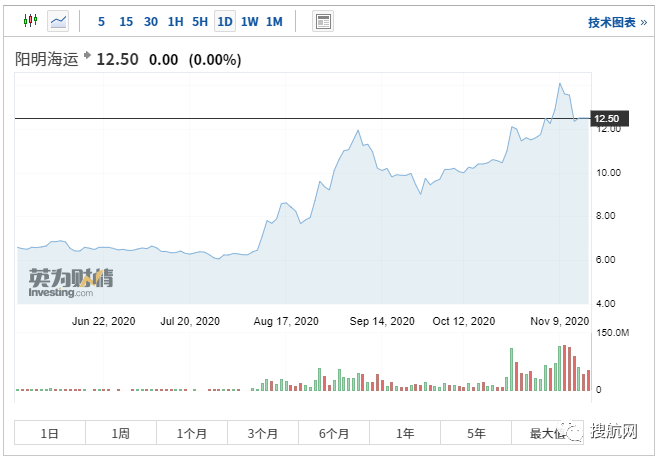Screen dimensions: 658x460
Task: Show the 1日 time range
Action: tap(50, 433)
